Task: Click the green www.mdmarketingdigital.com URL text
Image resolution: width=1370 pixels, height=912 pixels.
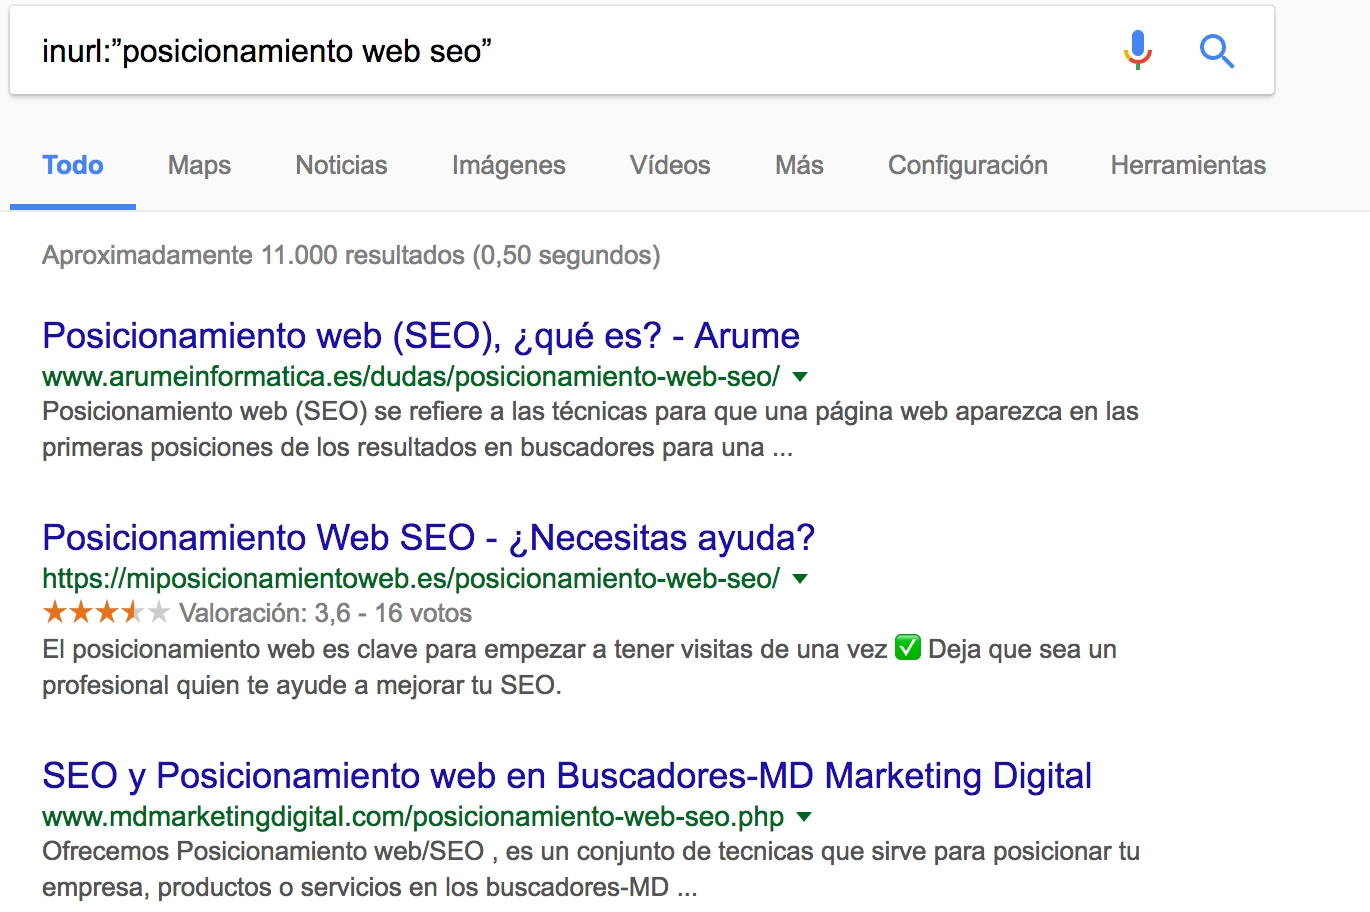Action: click(x=412, y=817)
